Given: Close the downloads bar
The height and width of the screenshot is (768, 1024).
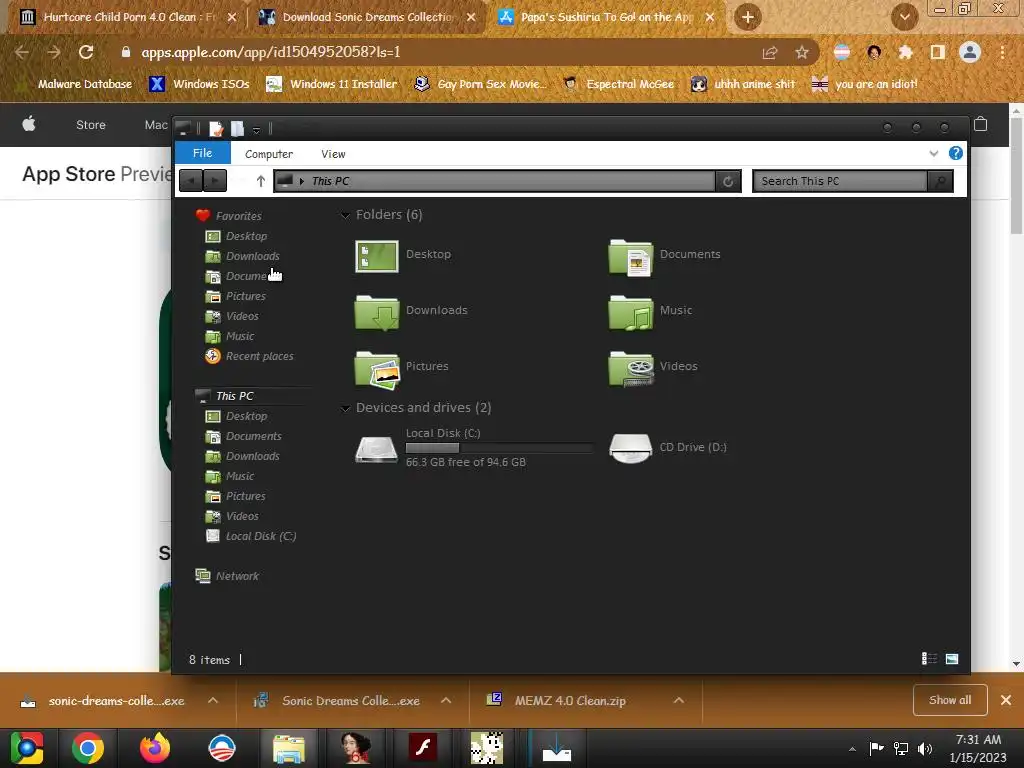Looking at the screenshot, I should coord(1006,700).
